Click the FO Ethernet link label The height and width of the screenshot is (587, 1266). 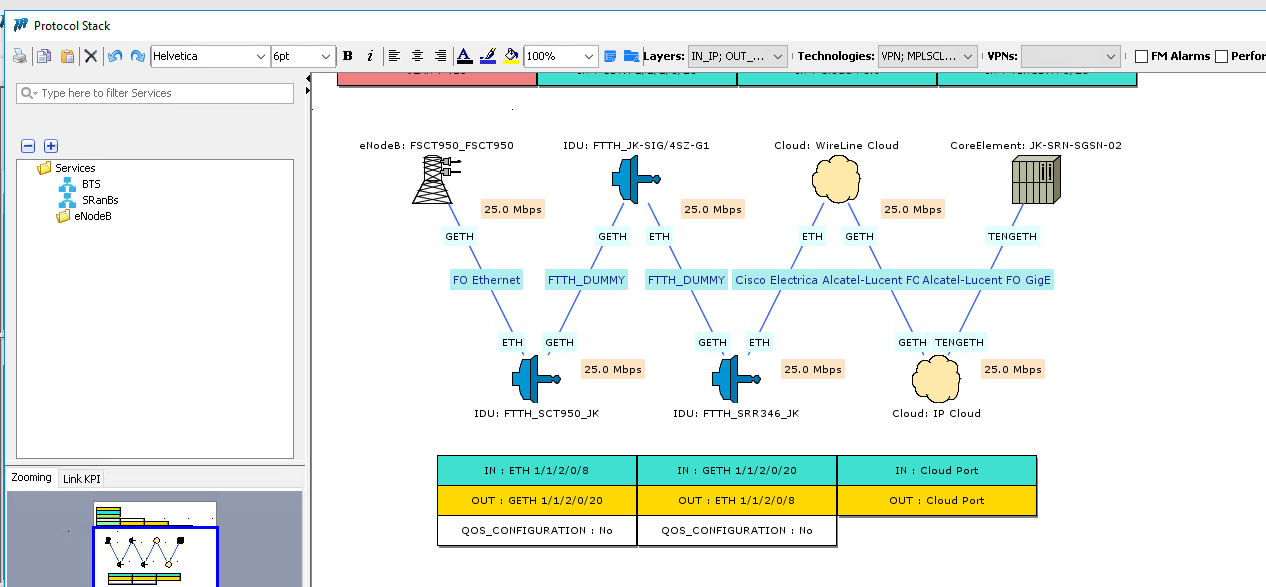click(x=487, y=280)
